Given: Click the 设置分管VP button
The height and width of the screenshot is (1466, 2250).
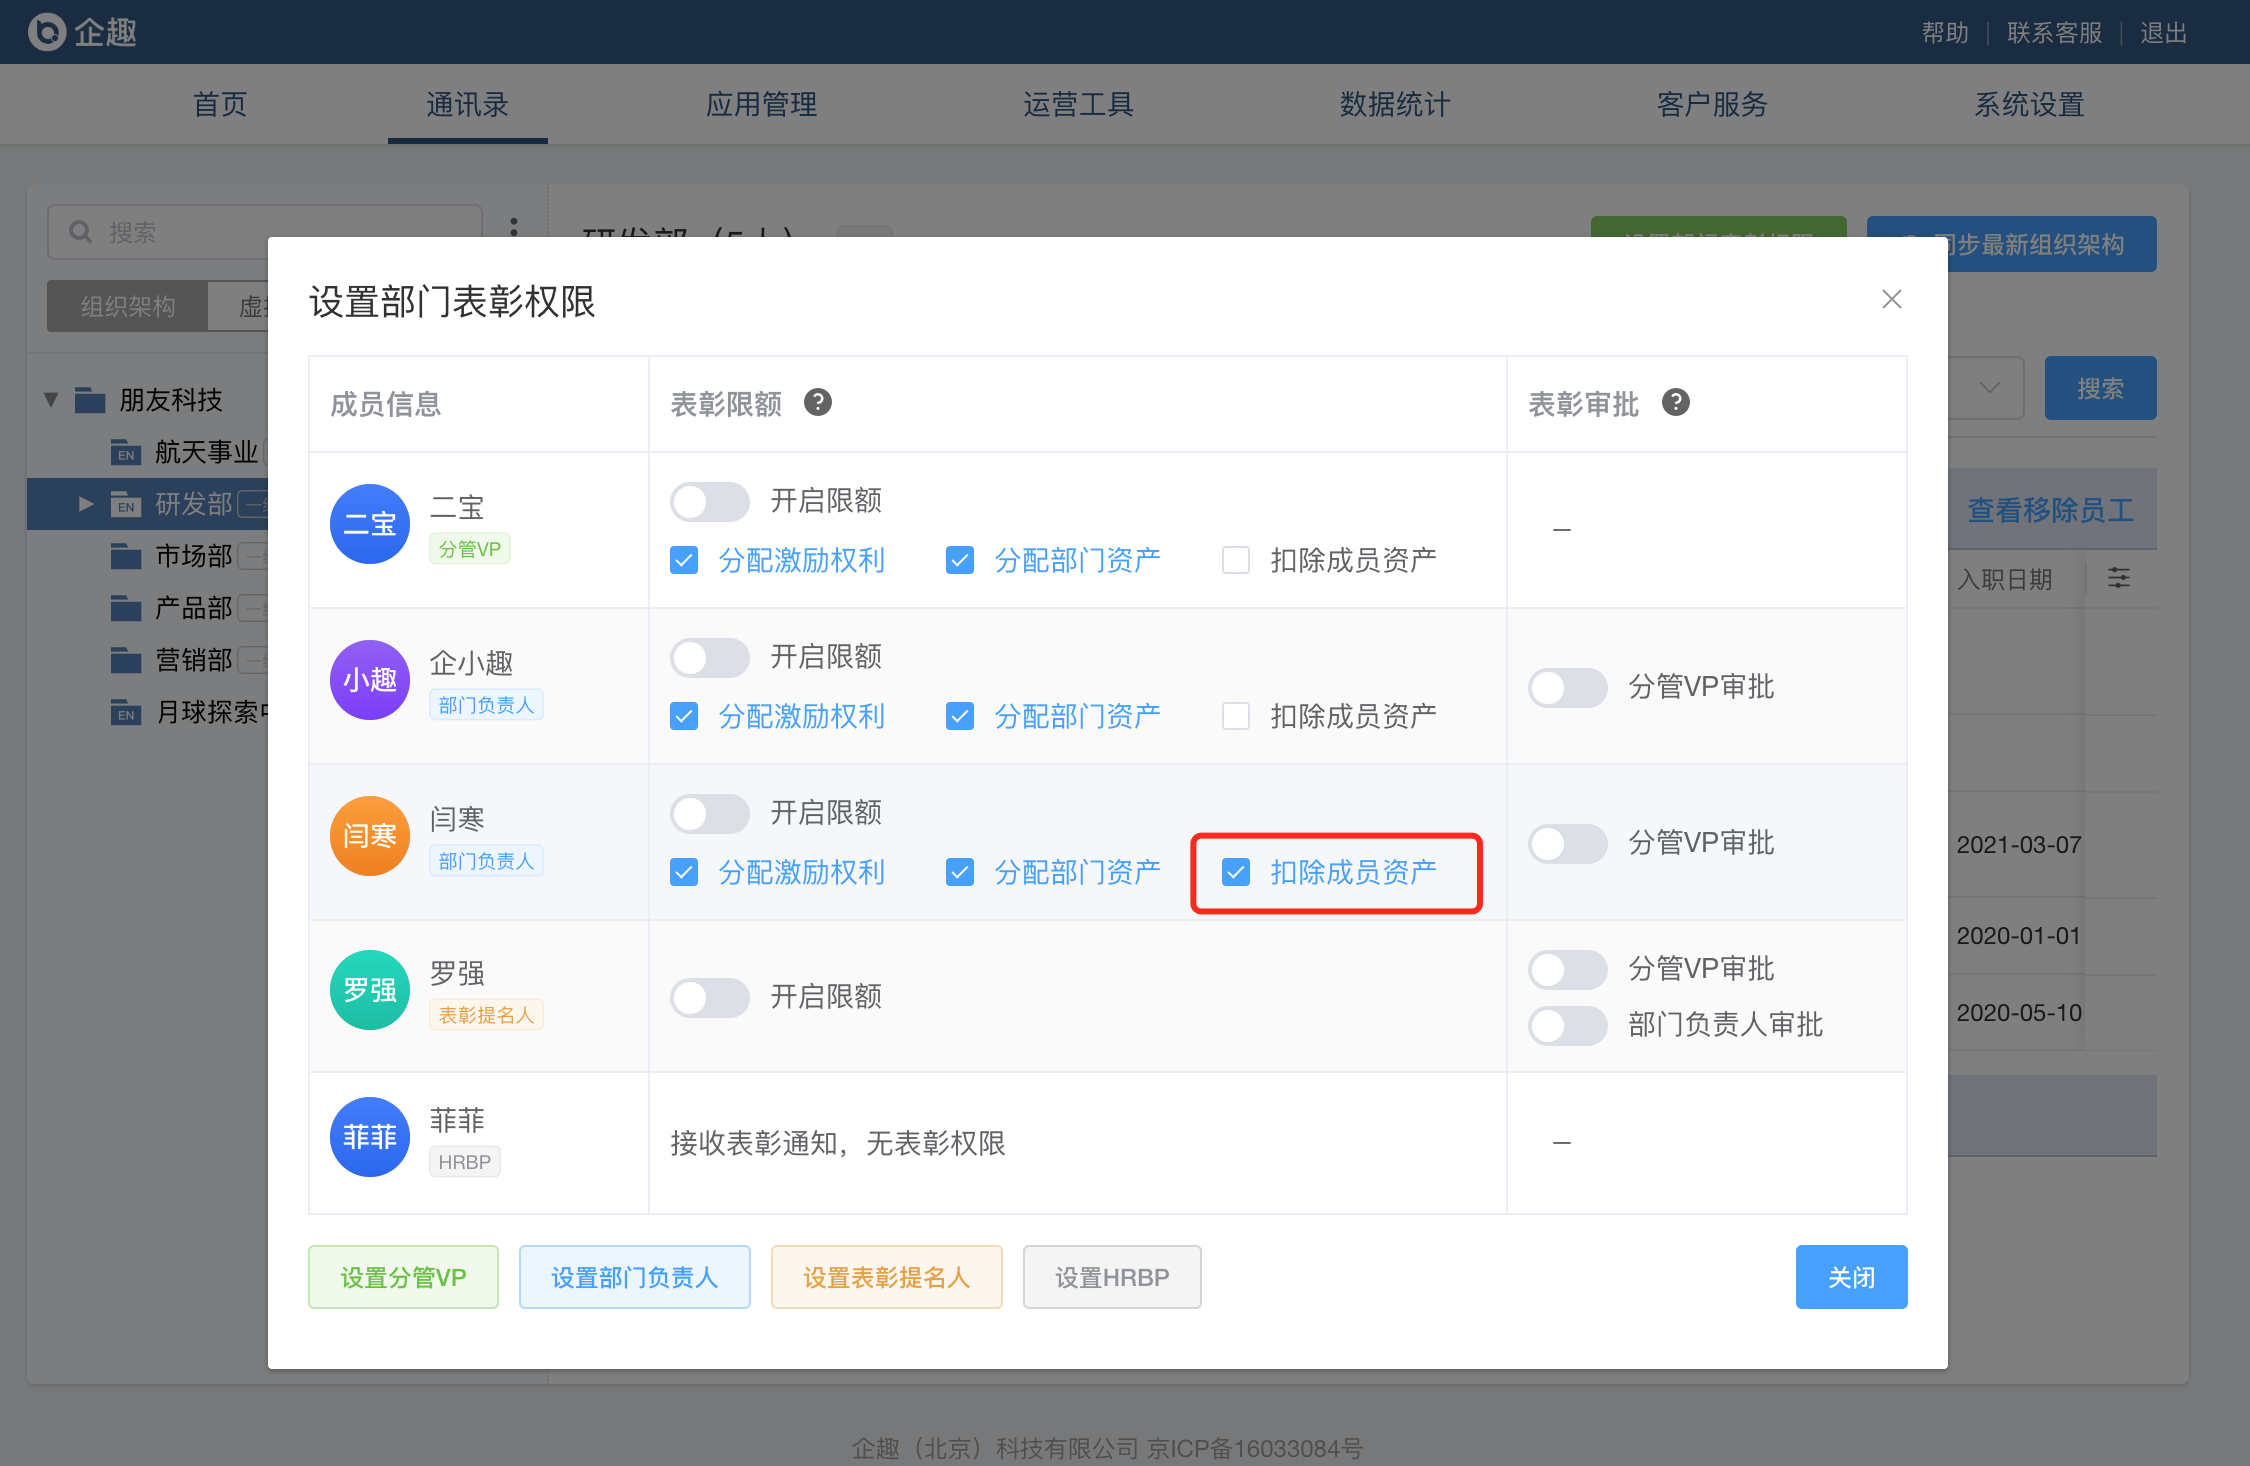Looking at the screenshot, I should click(403, 1277).
